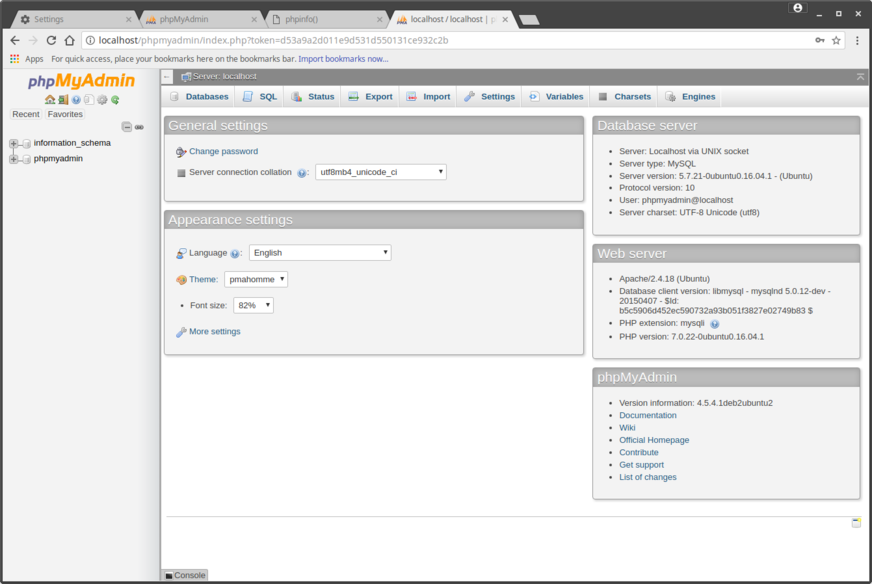The image size is (872, 584).
Task: Open the Wiki link
Action: (x=627, y=428)
